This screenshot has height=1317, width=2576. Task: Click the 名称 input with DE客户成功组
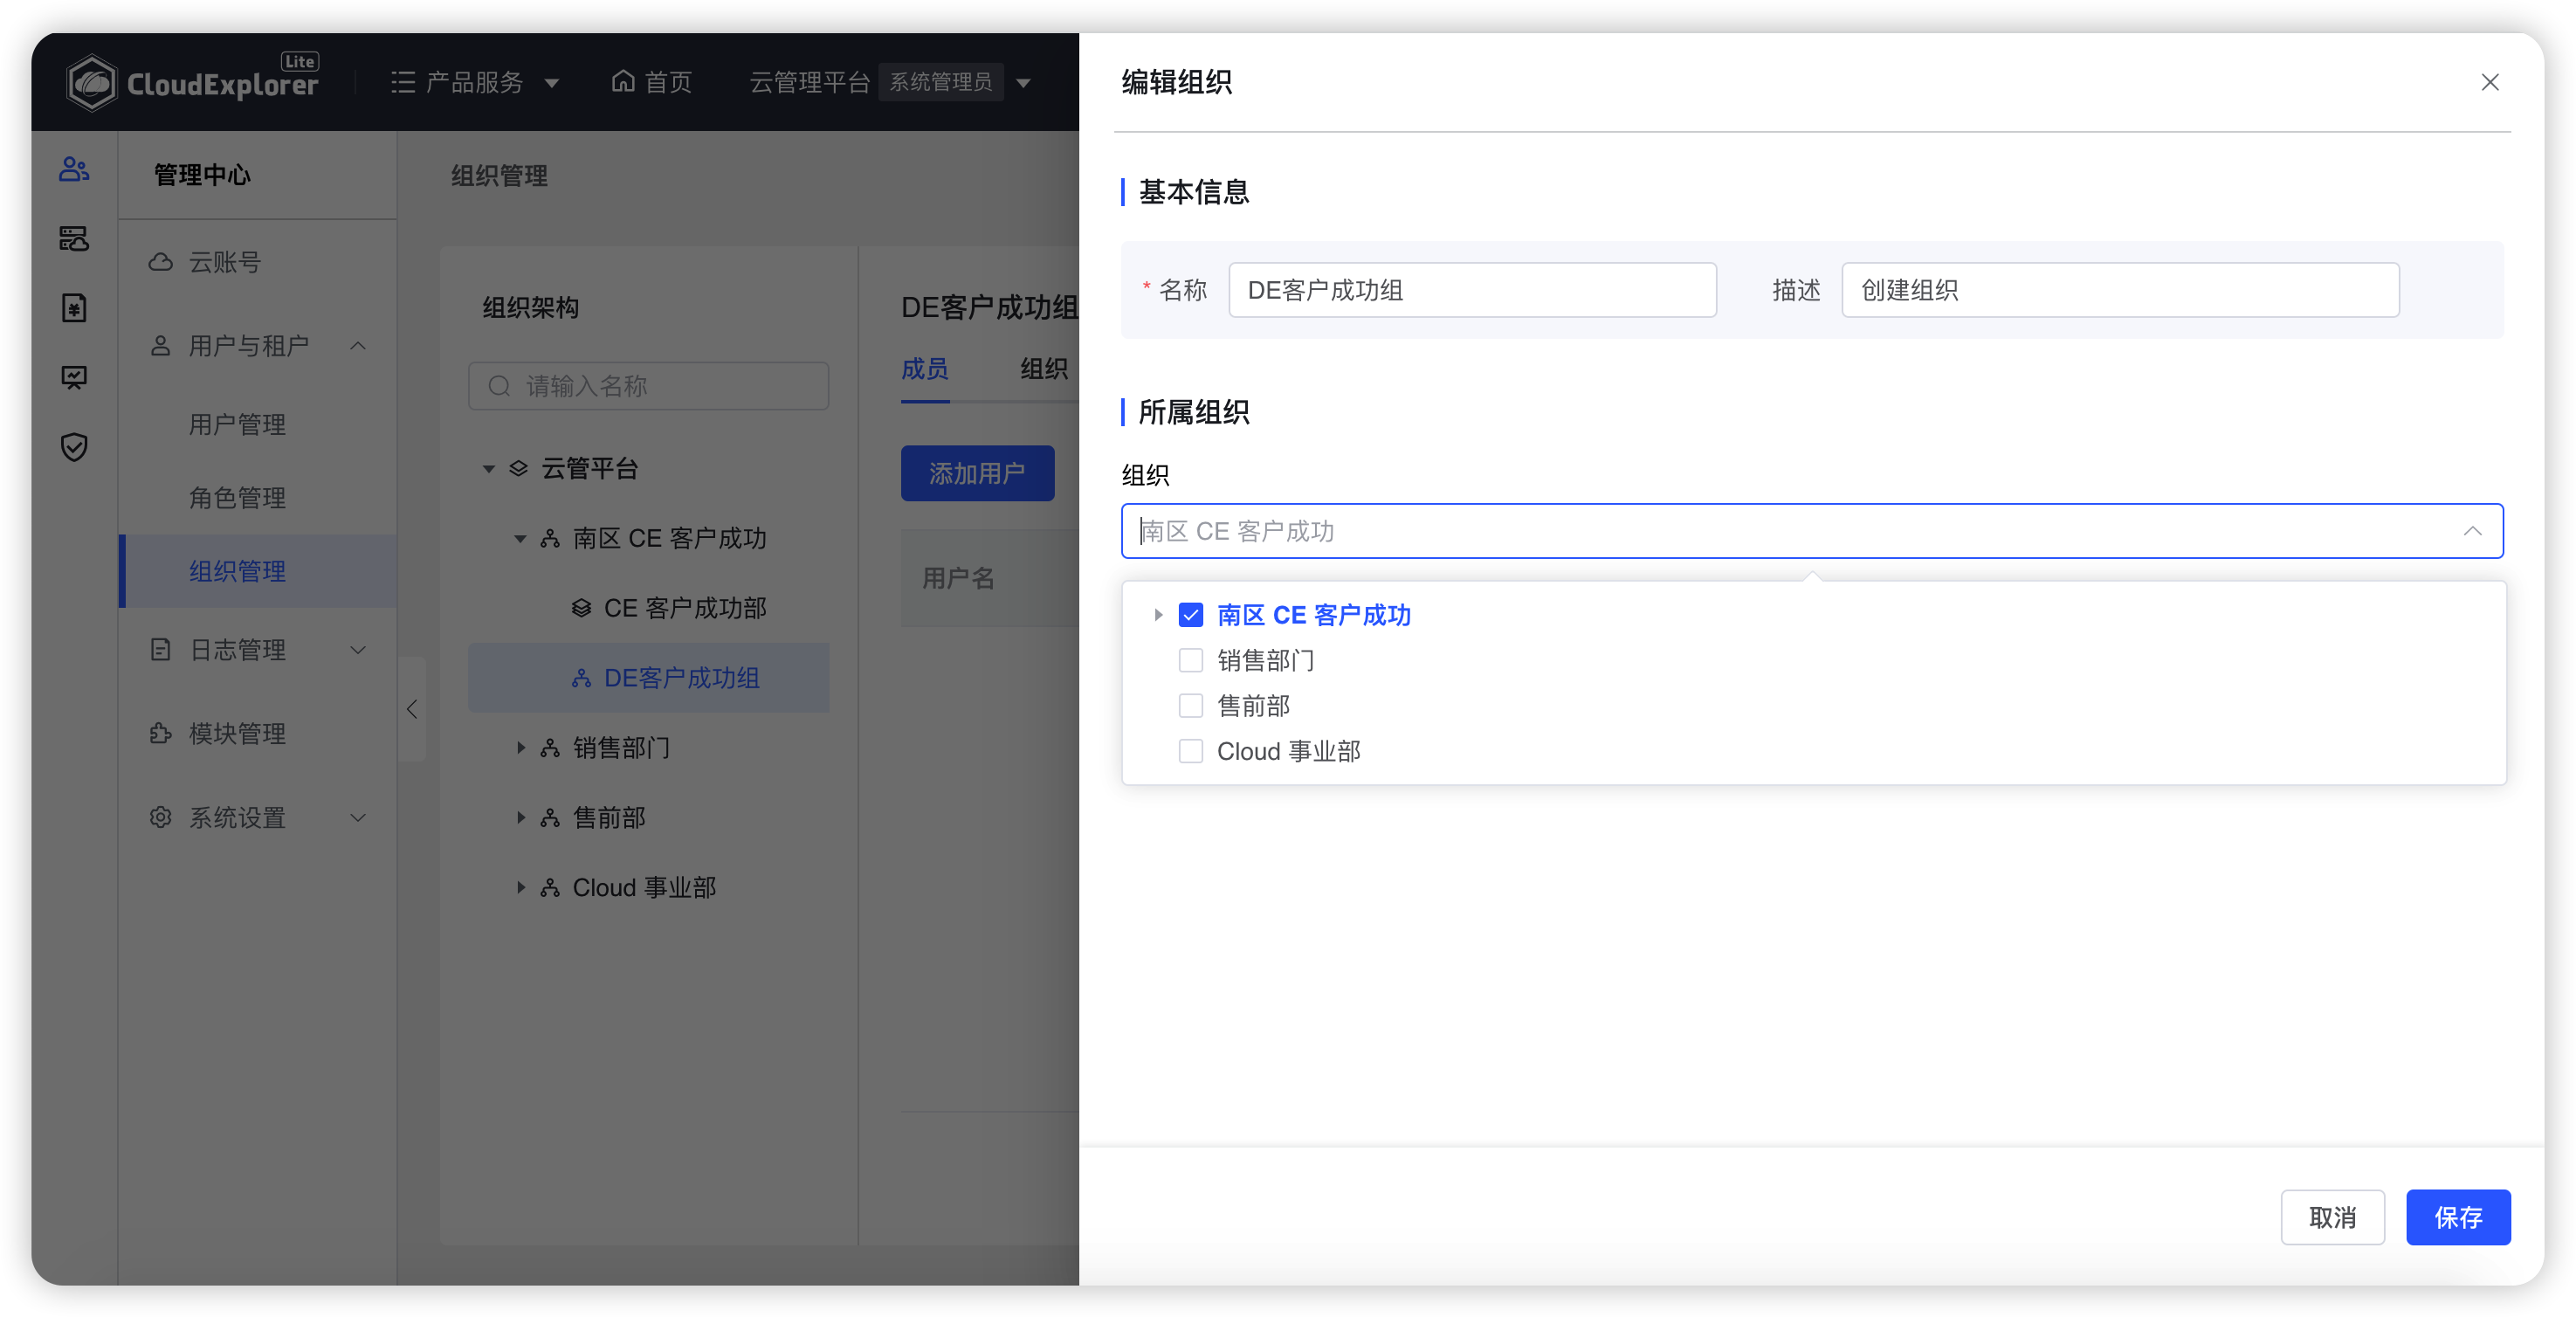click(x=1472, y=290)
